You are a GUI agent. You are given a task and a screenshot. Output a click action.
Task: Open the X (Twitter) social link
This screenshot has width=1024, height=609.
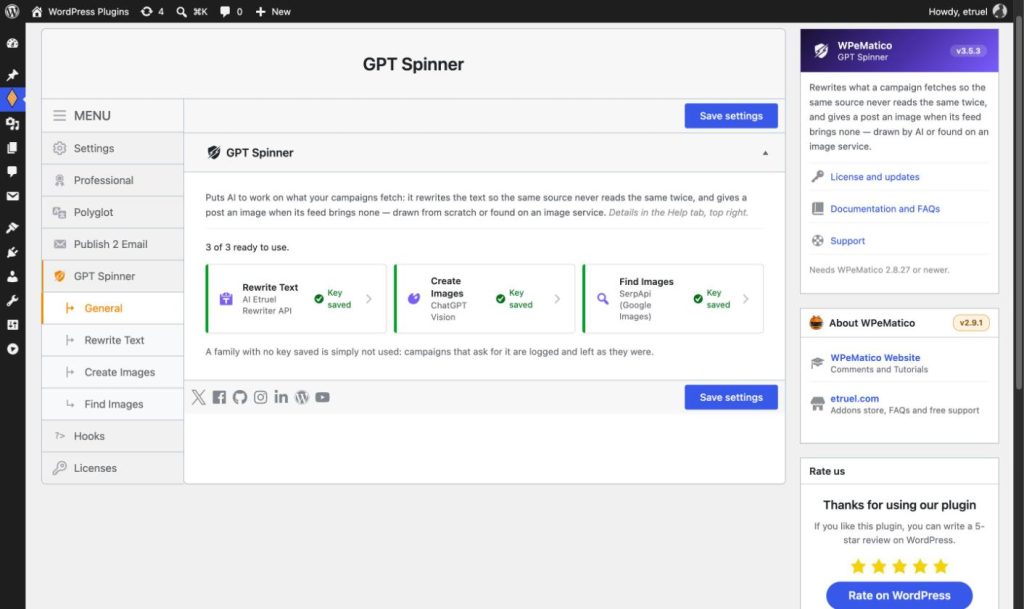199,397
